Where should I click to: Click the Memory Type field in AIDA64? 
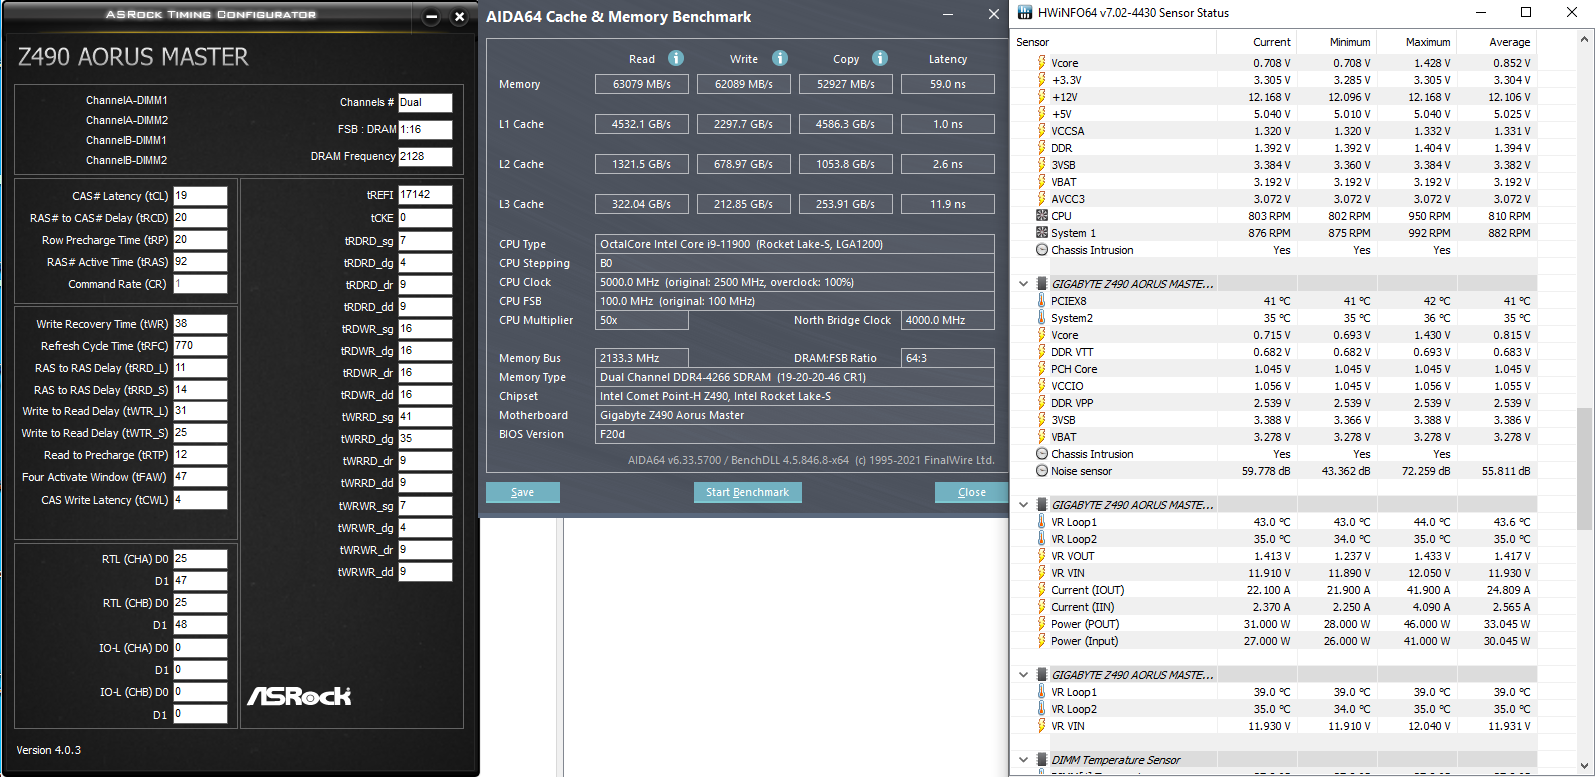click(x=795, y=377)
